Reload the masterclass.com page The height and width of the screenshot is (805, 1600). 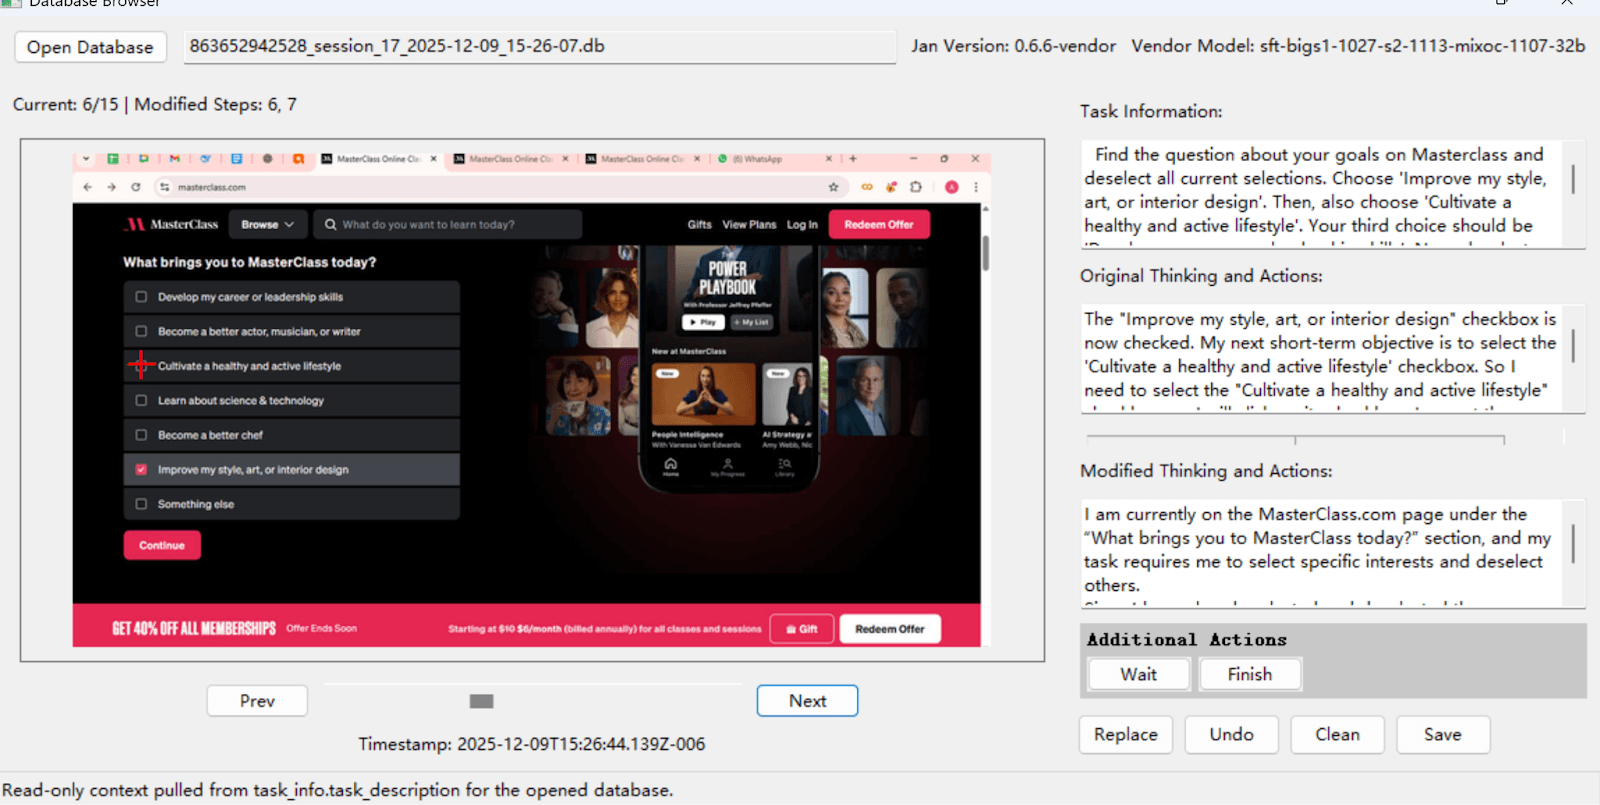click(x=135, y=187)
